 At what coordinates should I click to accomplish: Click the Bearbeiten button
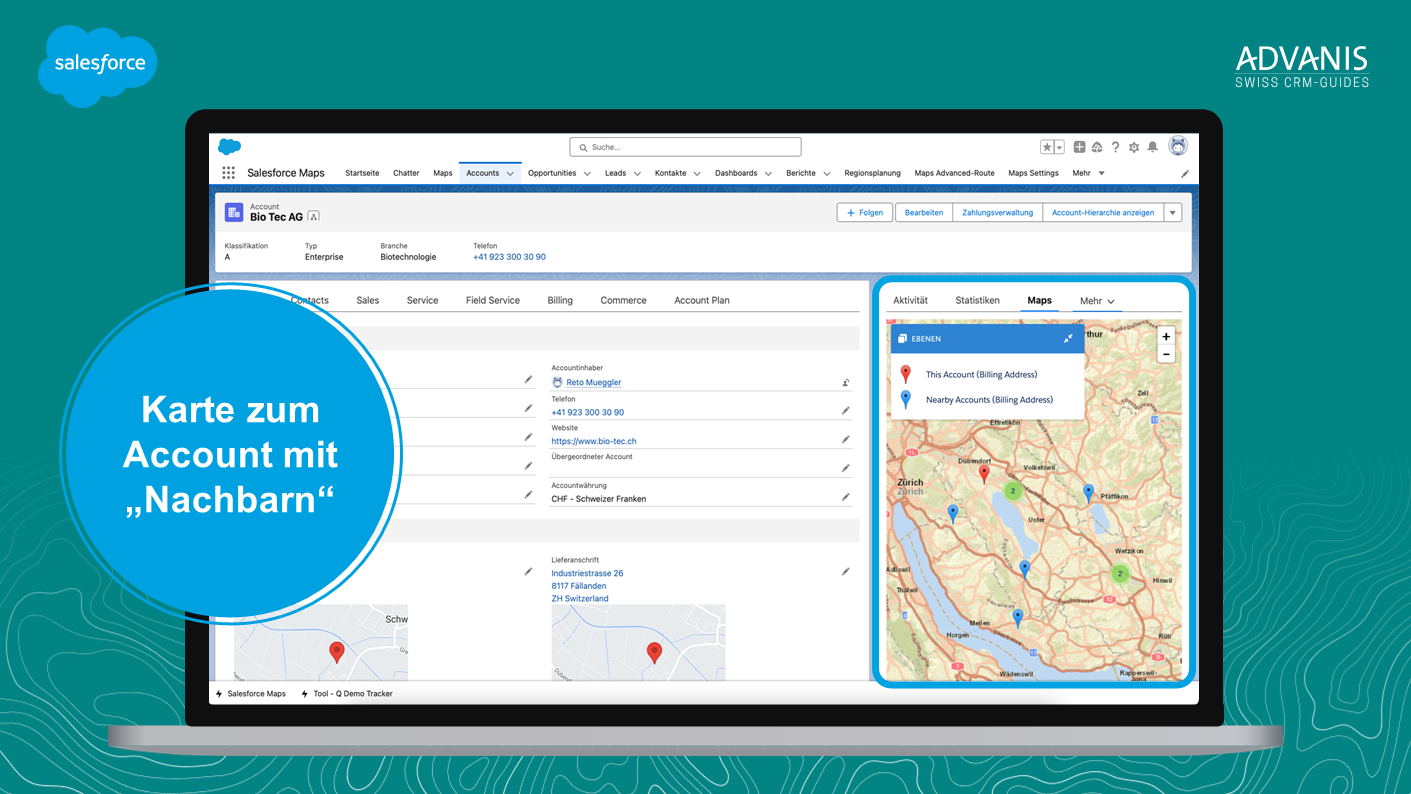[x=924, y=212]
